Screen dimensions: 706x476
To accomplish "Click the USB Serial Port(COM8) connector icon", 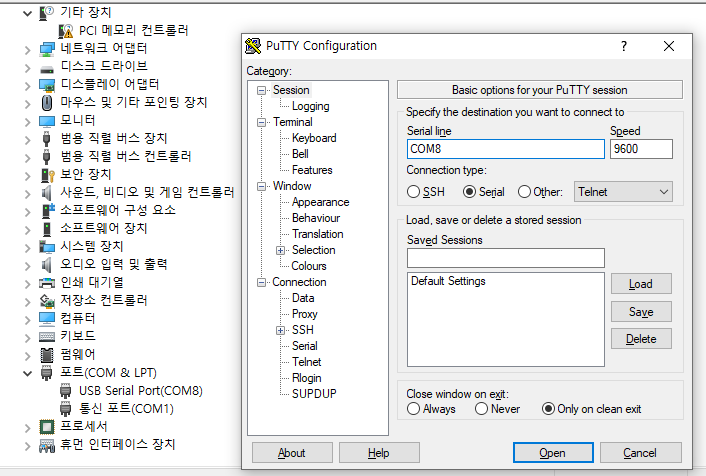I will pos(66,391).
